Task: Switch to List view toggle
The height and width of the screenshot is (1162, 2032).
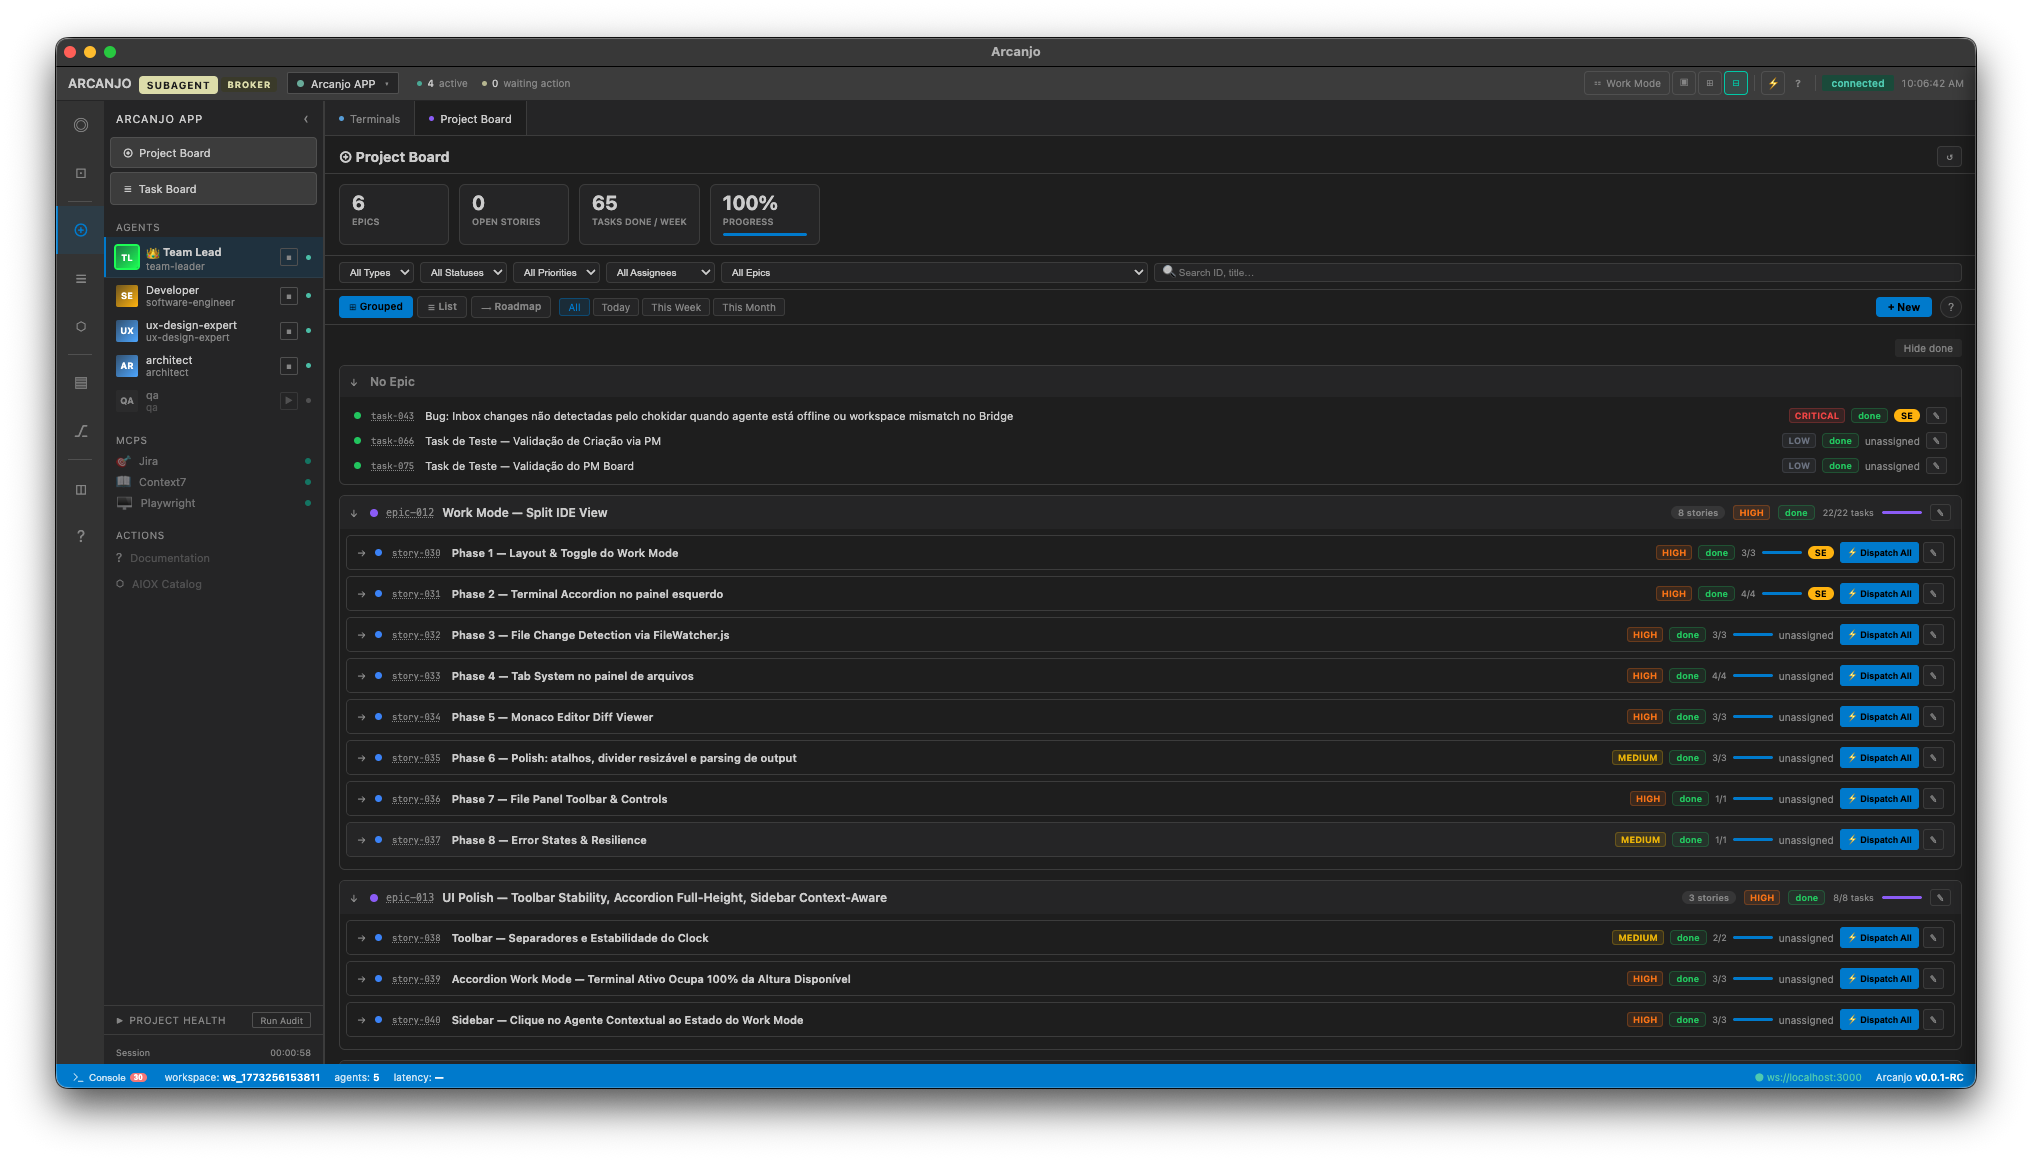Action: pos(442,307)
